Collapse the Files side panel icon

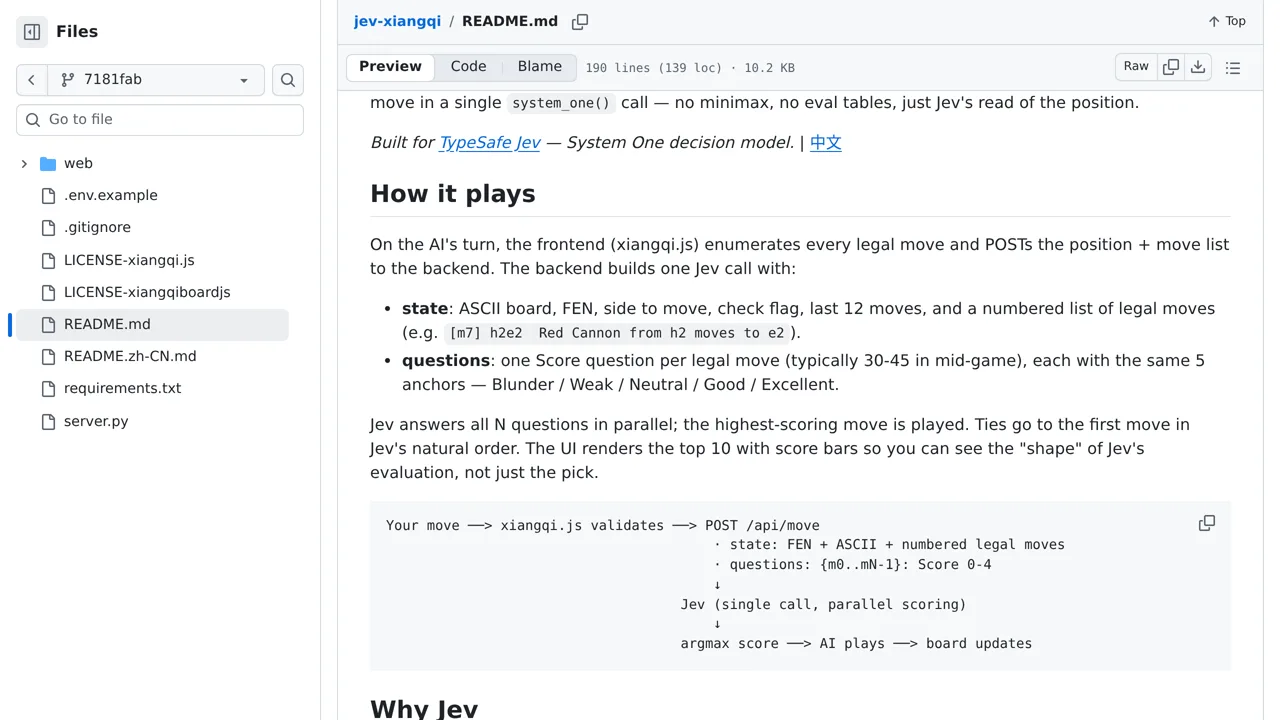pyautogui.click(x=32, y=32)
